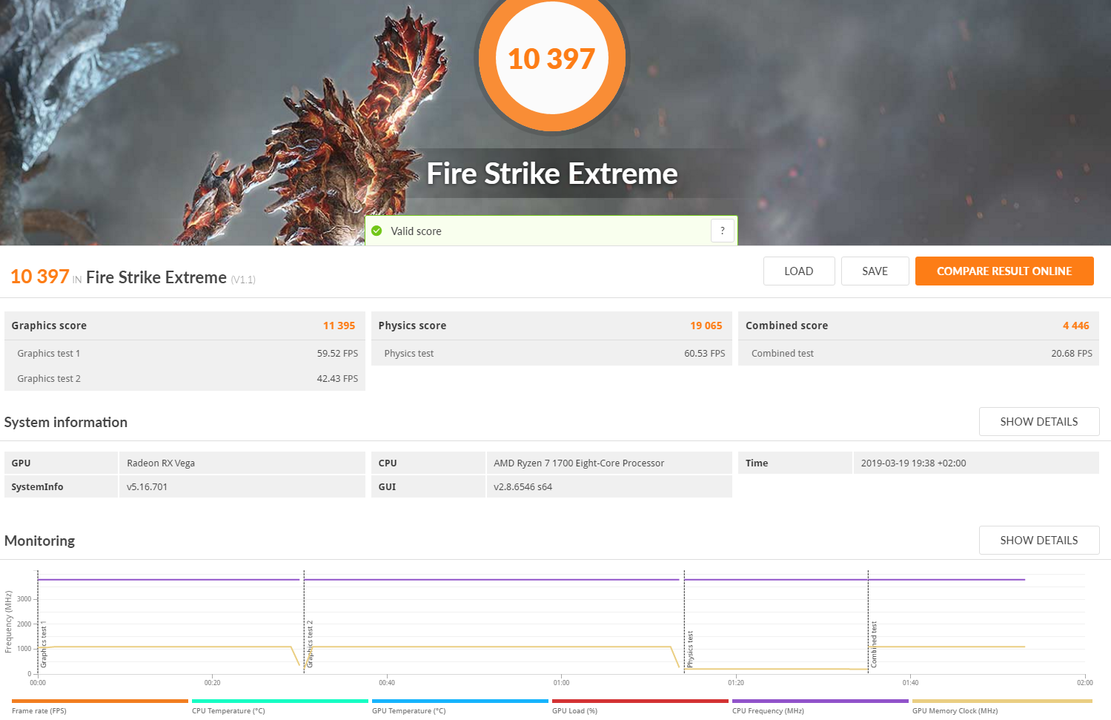Image resolution: width=1111 pixels, height=720 pixels.
Task: Click the Fire Strike Extreme banner title
Action: 552,174
